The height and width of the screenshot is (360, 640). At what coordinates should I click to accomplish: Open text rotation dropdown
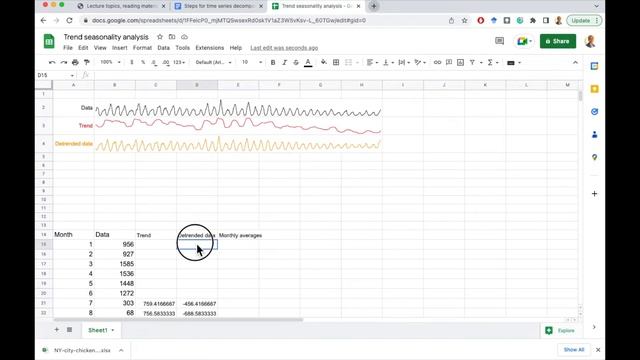pyautogui.click(x=420, y=62)
